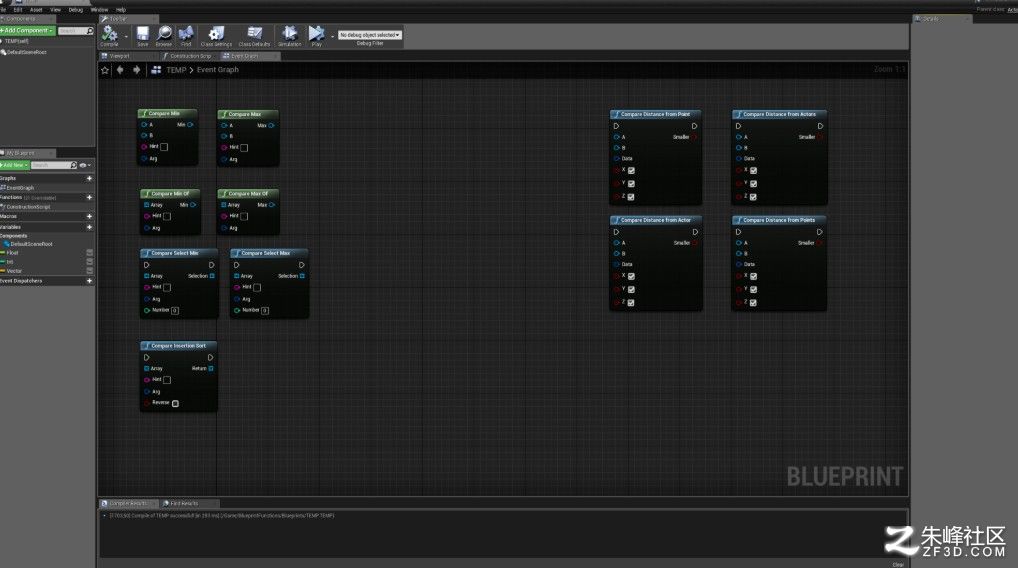Screen dimensions: 1018x568
Task: Select EventGraph in My Blueprint list
Action: pyautogui.click(x=20, y=188)
